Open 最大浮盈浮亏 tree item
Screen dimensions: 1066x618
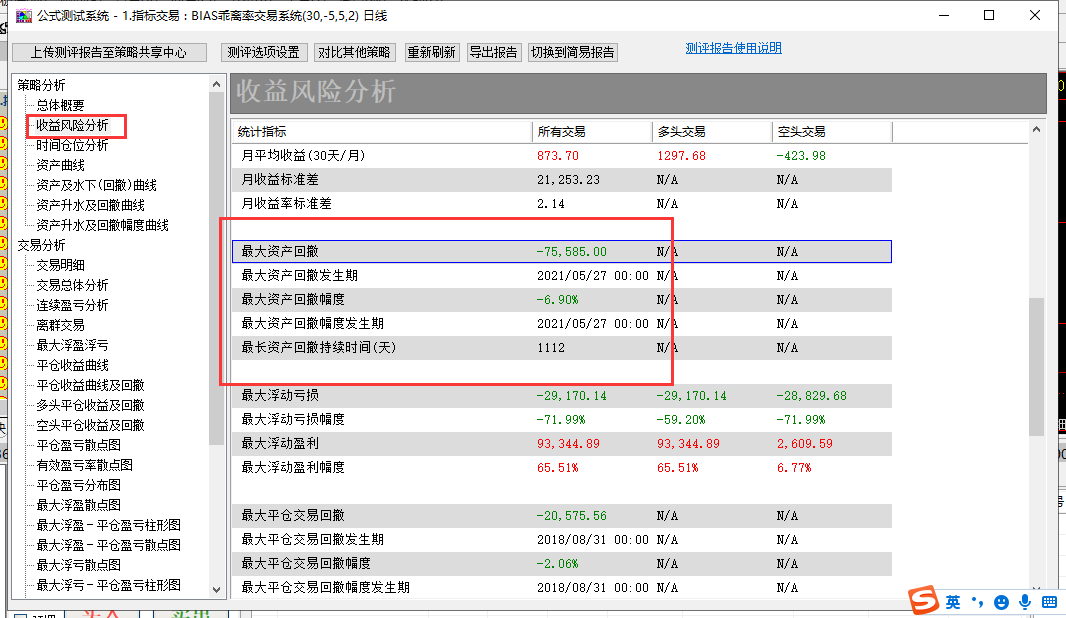[72, 345]
